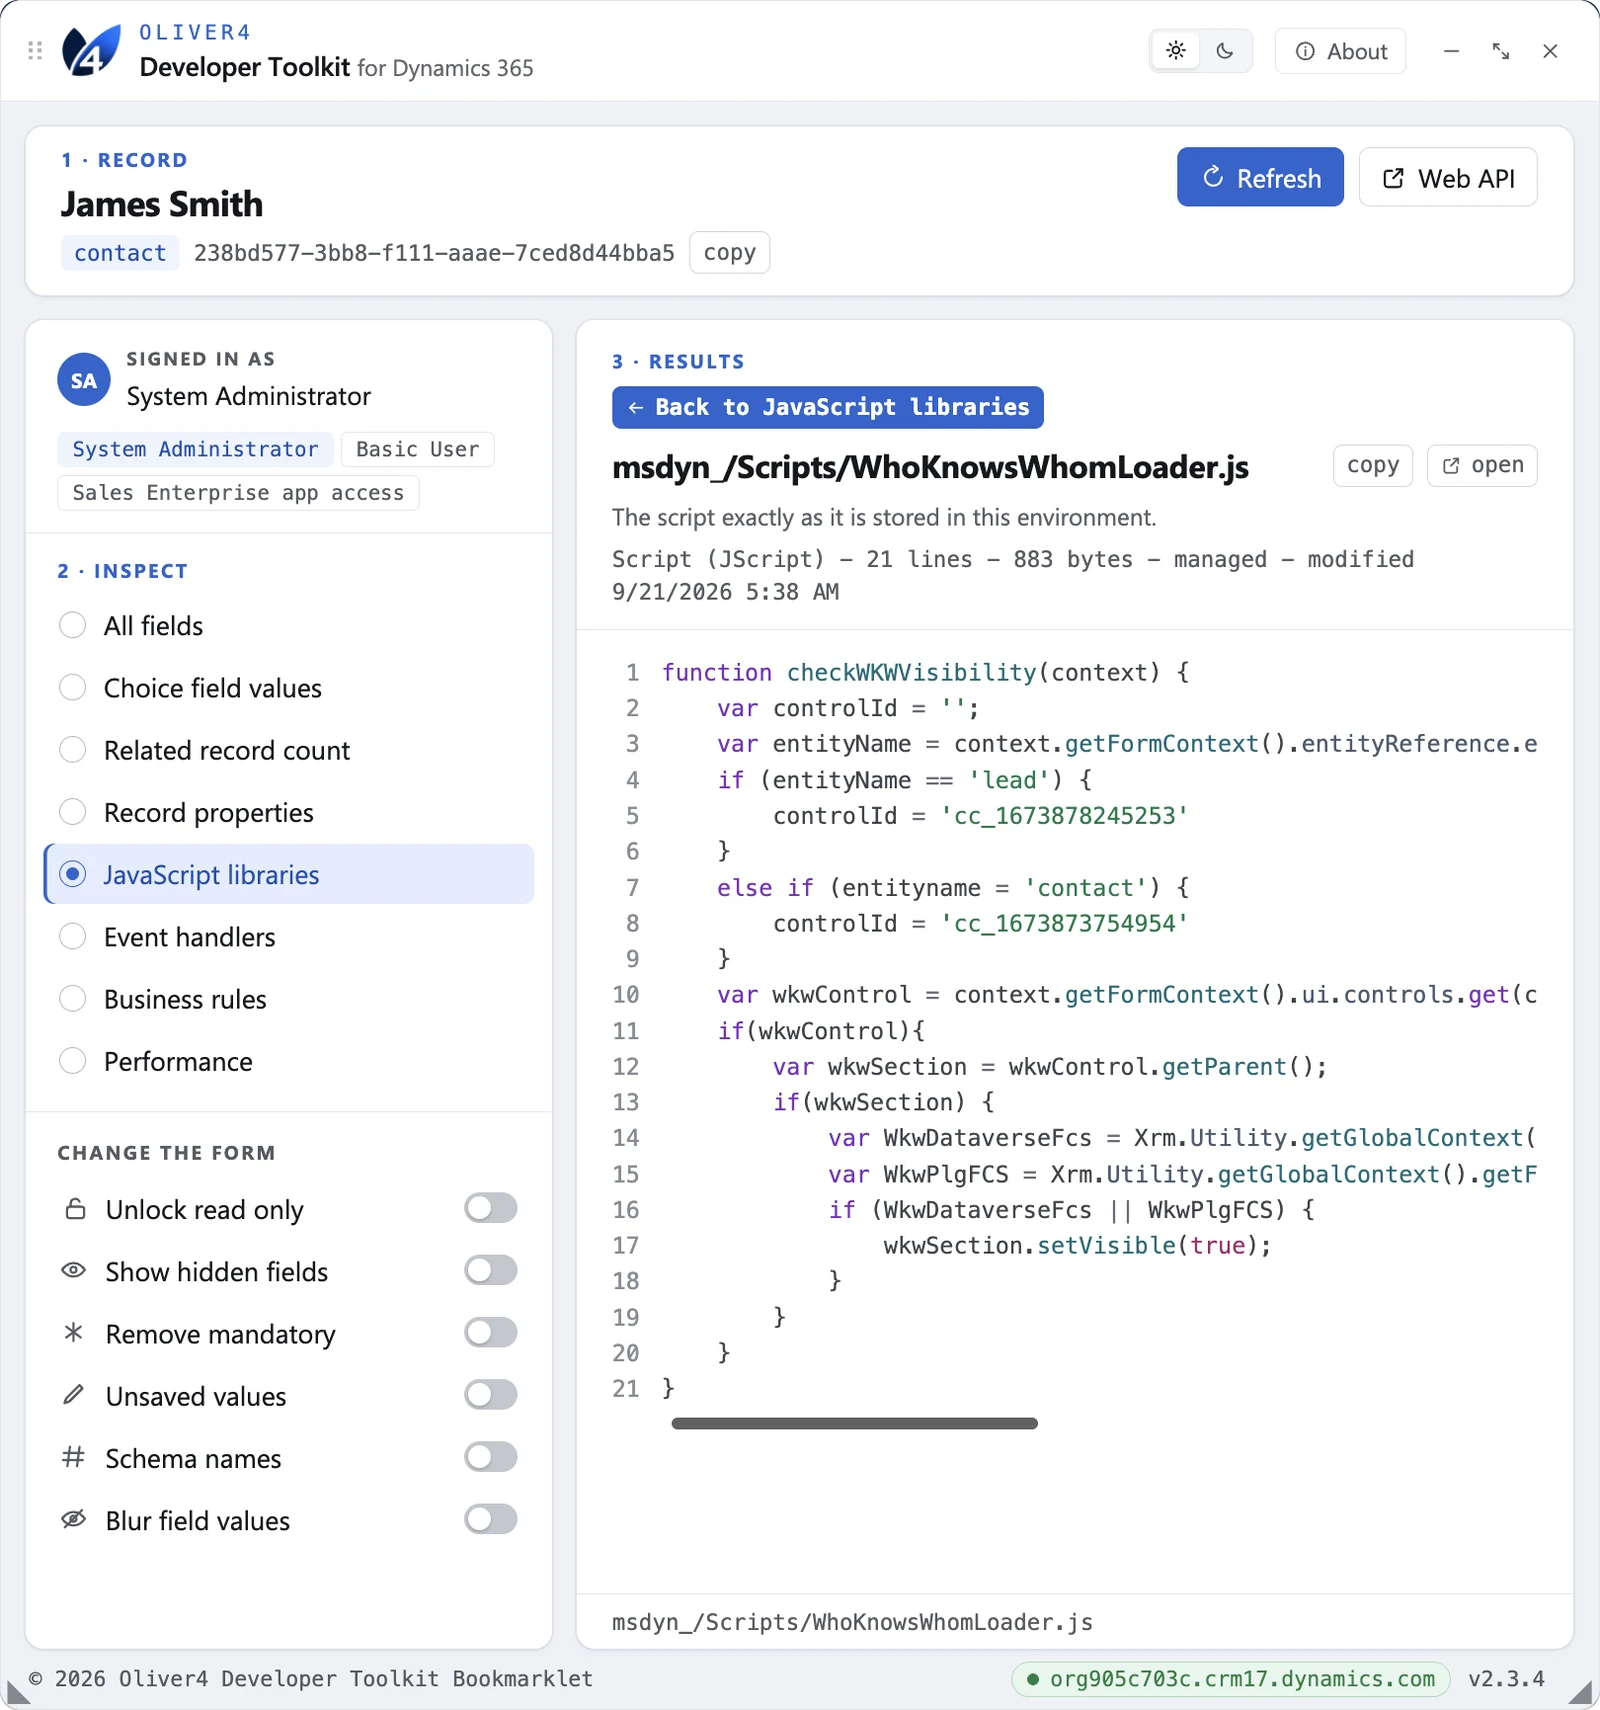Screen dimensions: 1600x1710
Task: Click the hash icon beside Schema names
Action: [74, 1457]
